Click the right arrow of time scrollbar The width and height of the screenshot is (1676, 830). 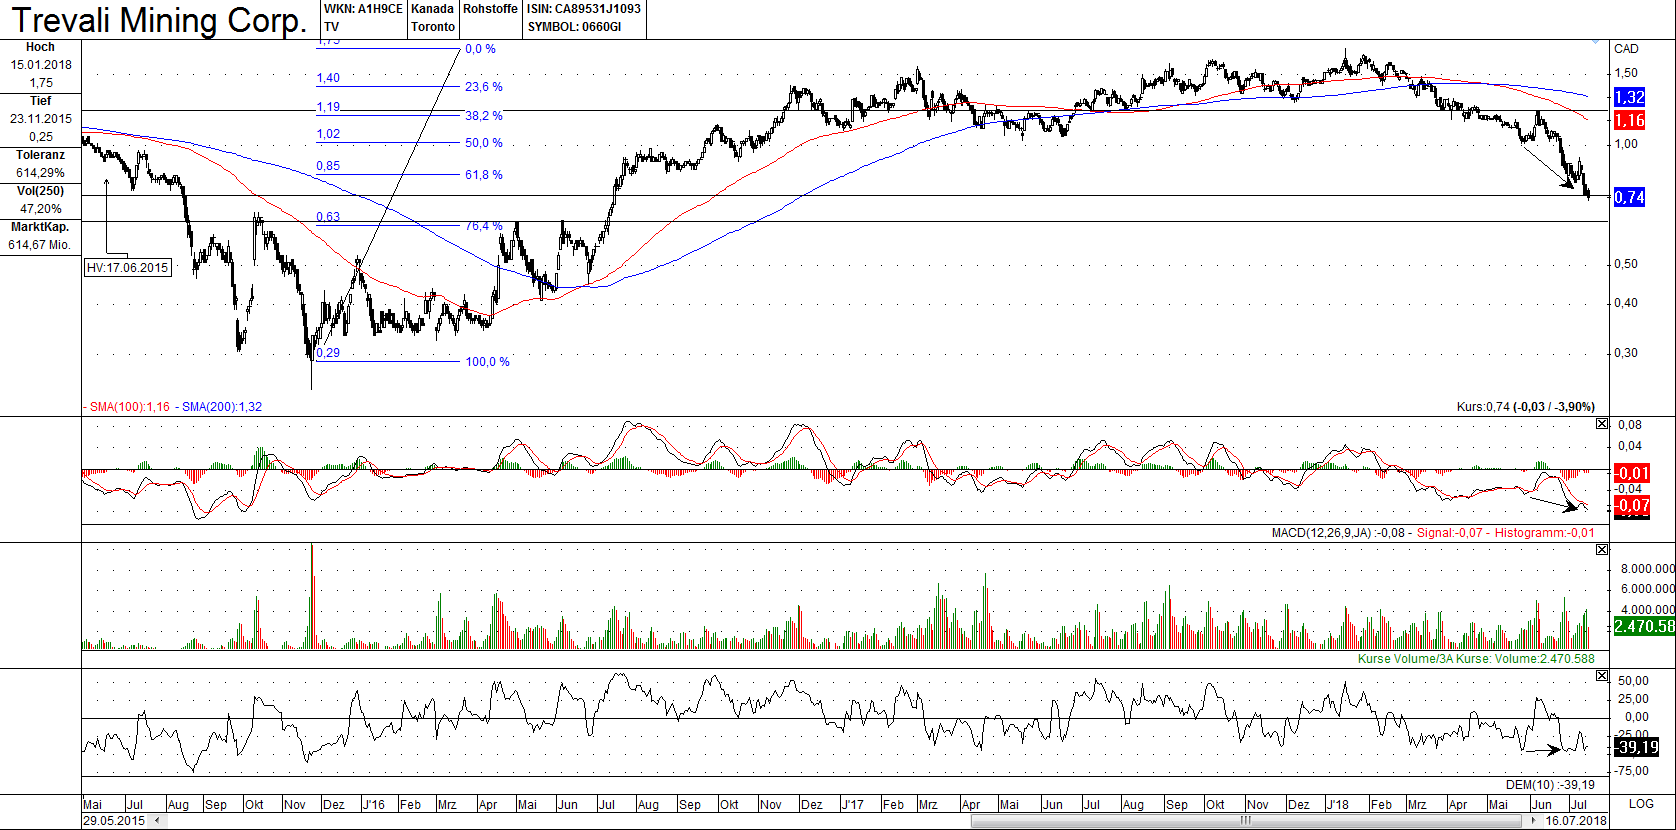(x=1534, y=821)
